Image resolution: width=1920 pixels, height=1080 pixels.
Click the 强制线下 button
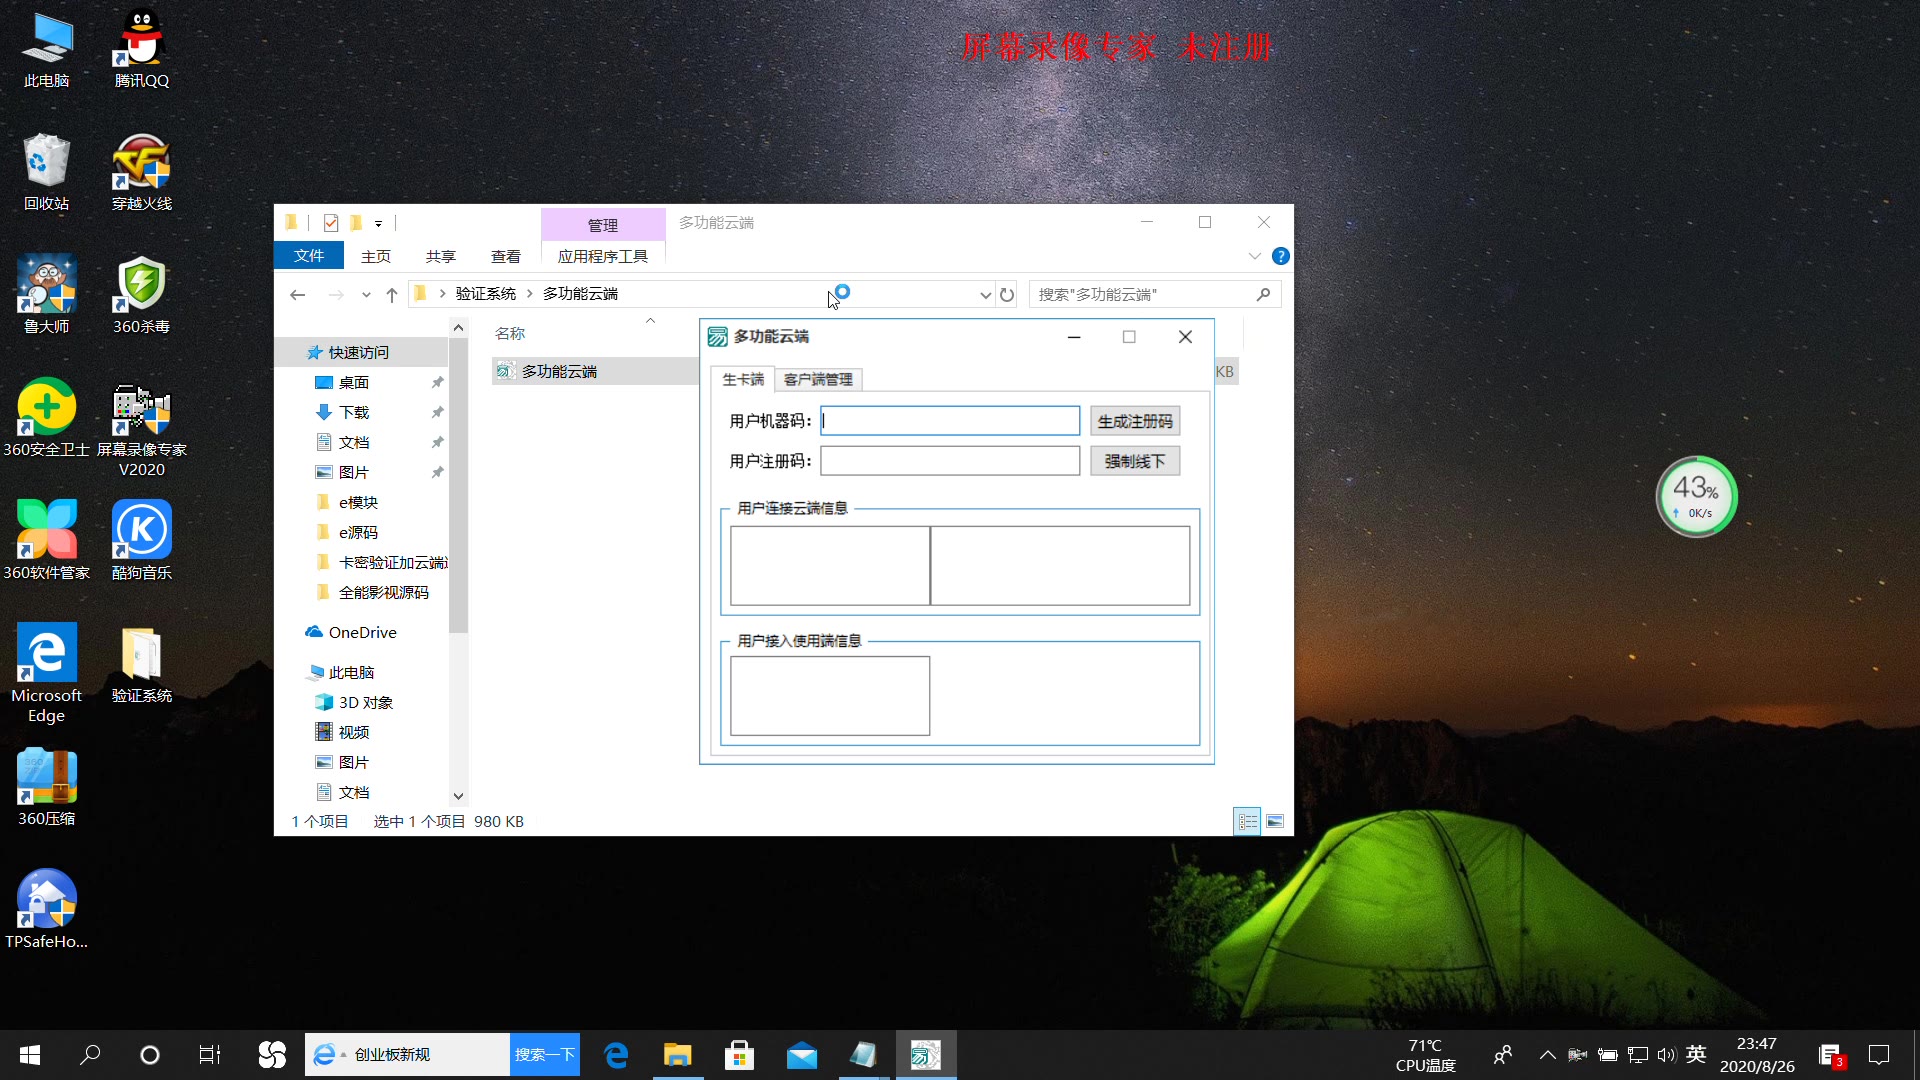1134,461
